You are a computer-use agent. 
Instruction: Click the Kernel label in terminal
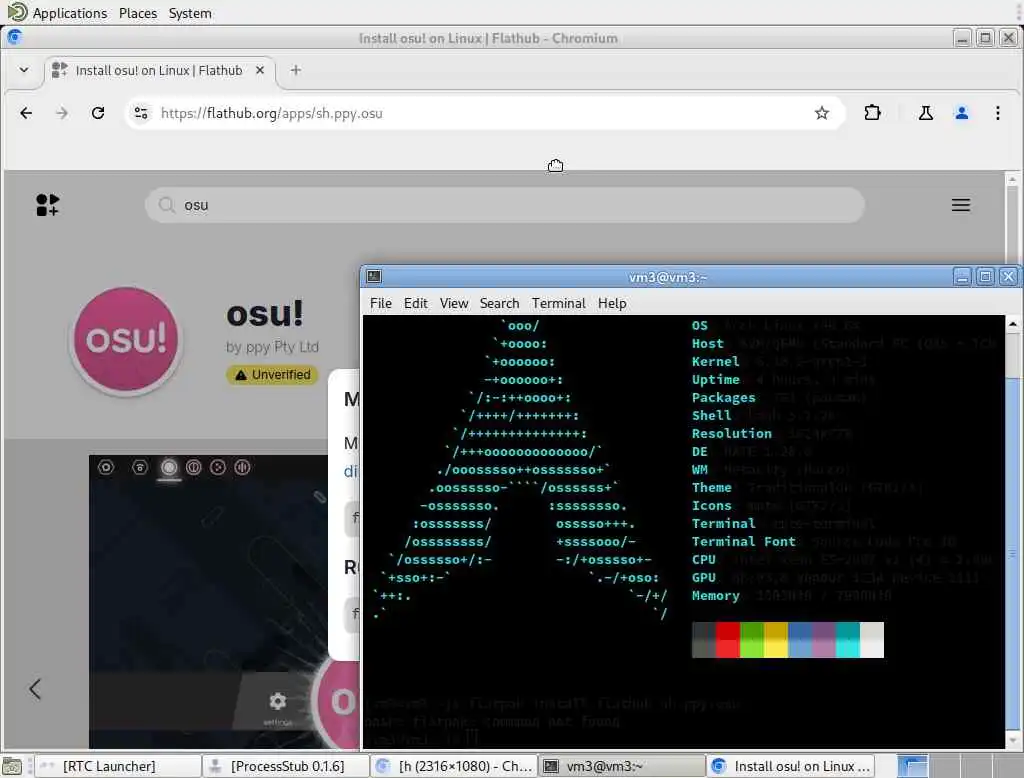(716, 362)
